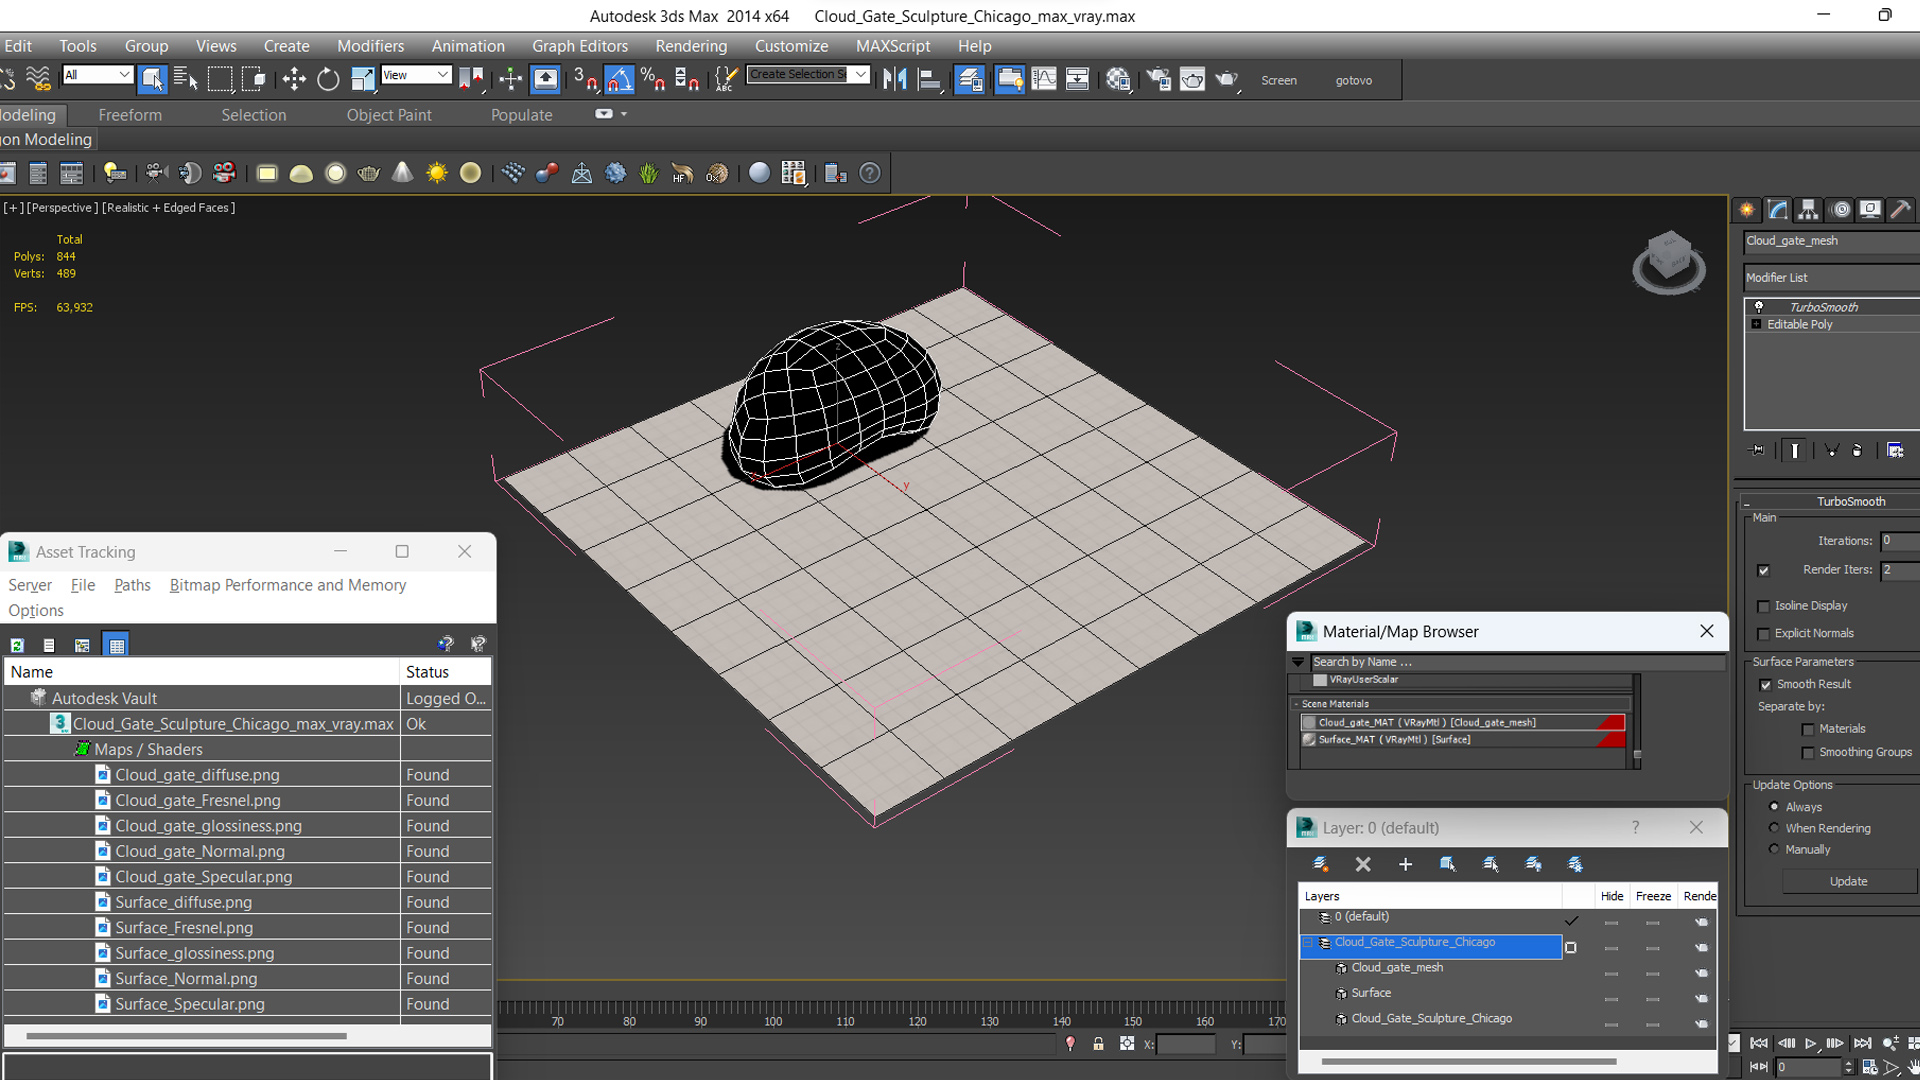Open the Render Setup teapot icon
The width and height of the screenshot is (1920, 1080).
1159,79
